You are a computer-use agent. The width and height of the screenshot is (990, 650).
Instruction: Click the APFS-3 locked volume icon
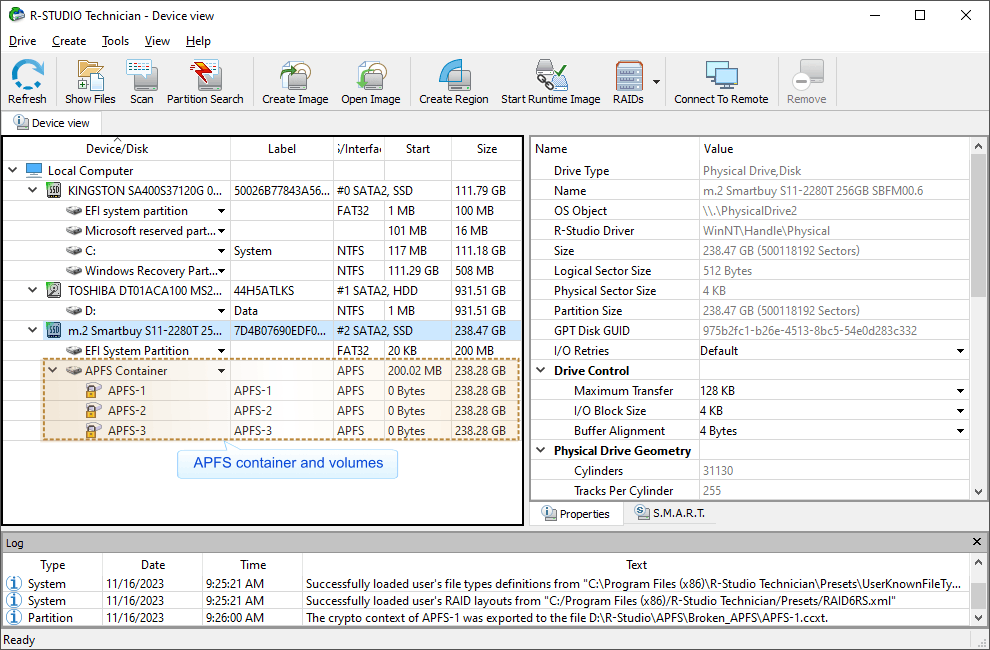point(93,431)
